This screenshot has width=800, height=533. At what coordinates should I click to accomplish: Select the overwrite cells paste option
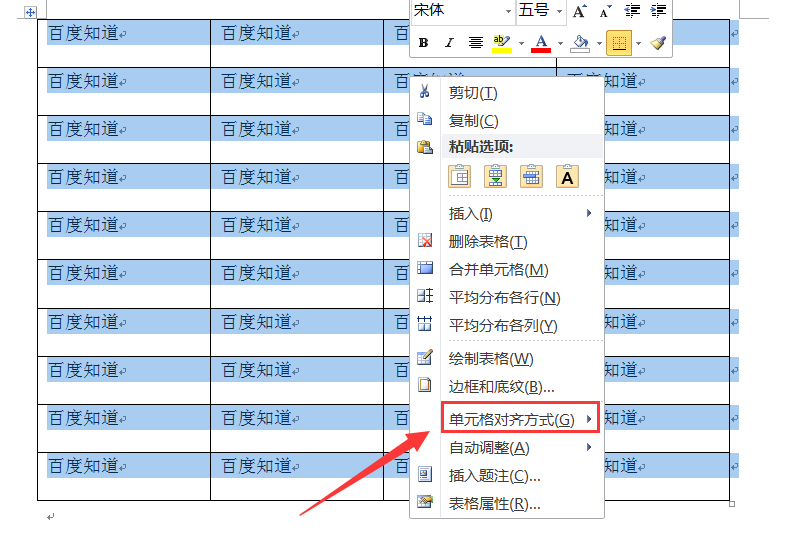tap(531, 176)
